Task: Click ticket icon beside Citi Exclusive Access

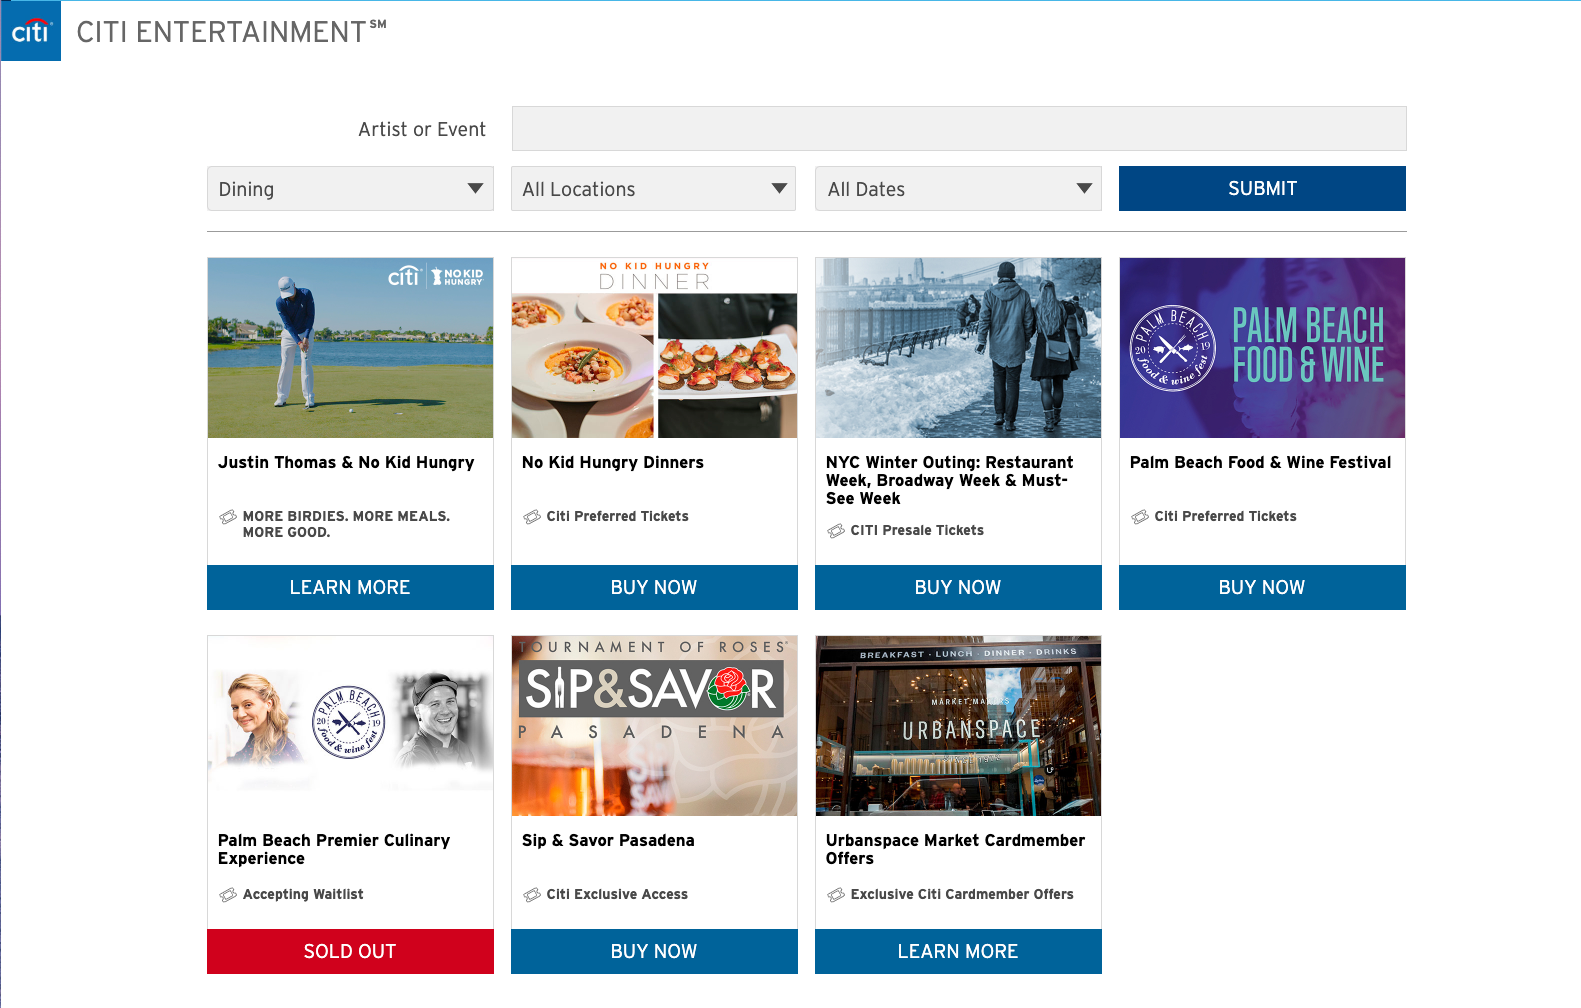Action: pyautogui.click(x=532, y=895)
